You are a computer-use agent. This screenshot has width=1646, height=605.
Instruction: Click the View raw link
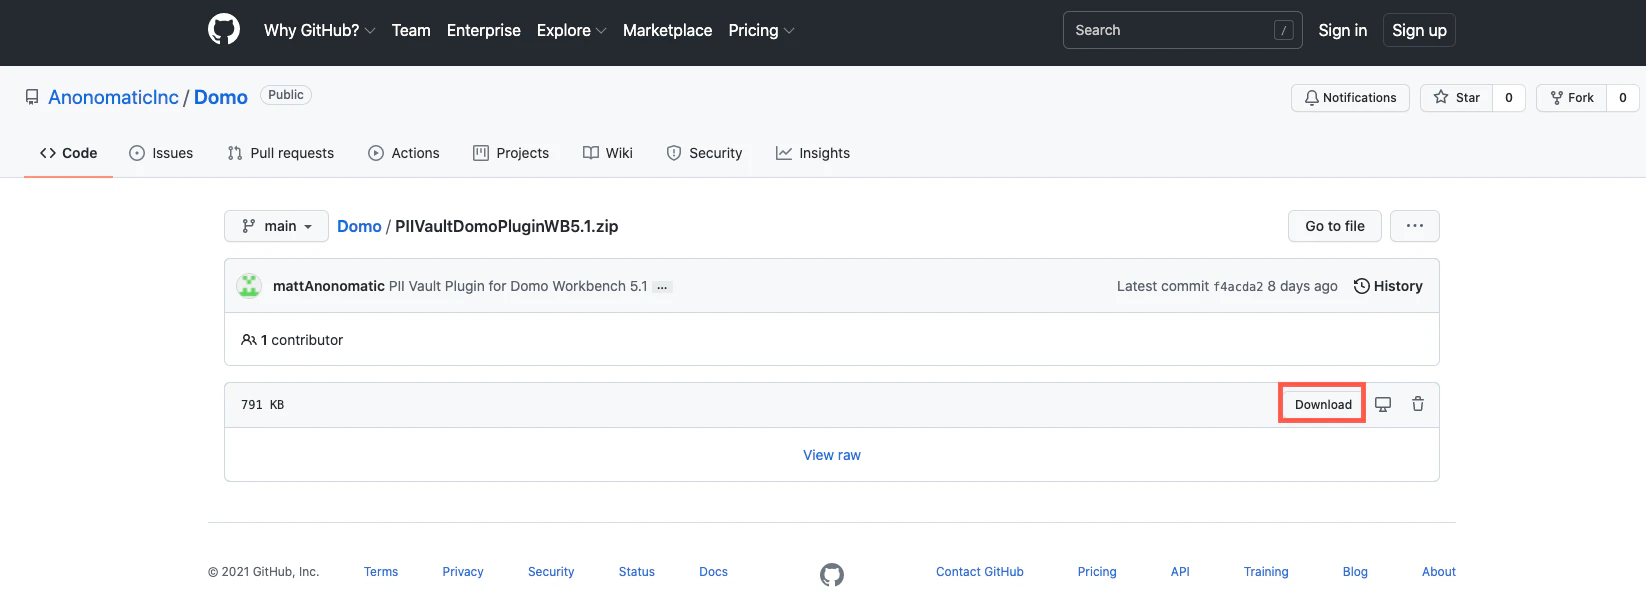[832, 455]
